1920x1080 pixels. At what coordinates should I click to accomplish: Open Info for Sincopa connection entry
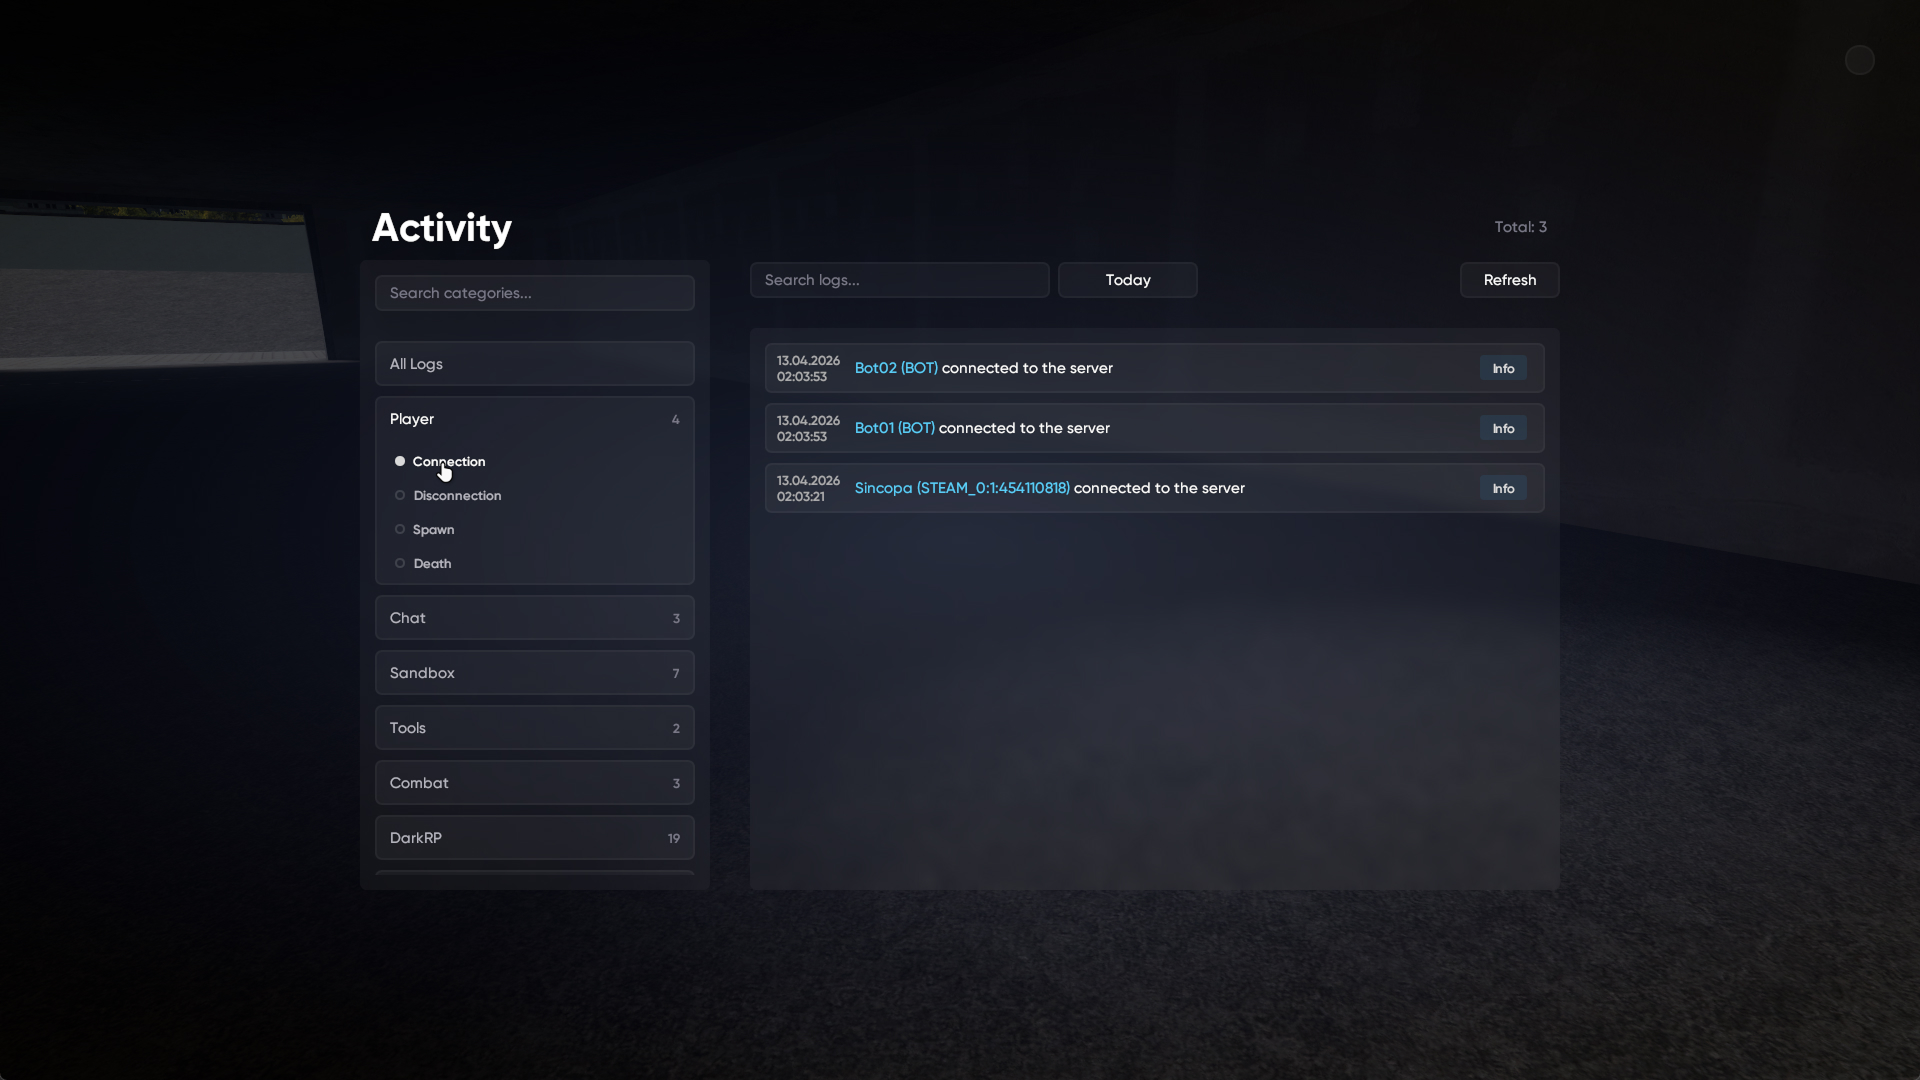(x=1503, y=488)
